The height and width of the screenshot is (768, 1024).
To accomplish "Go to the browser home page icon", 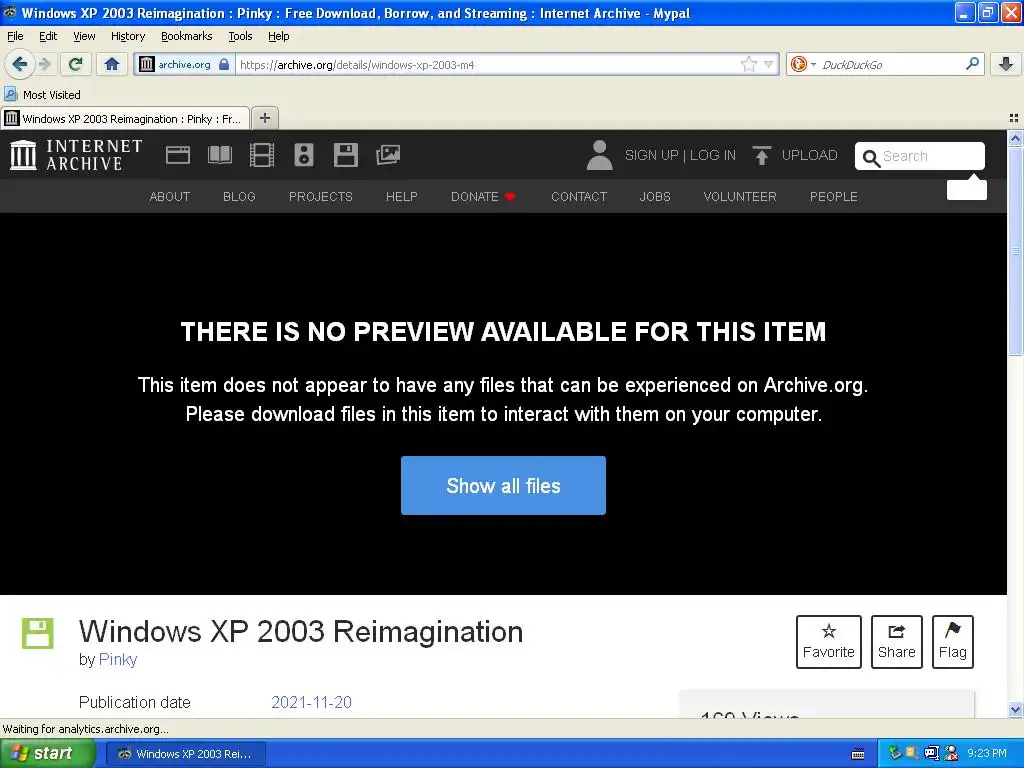I will 112,64.
